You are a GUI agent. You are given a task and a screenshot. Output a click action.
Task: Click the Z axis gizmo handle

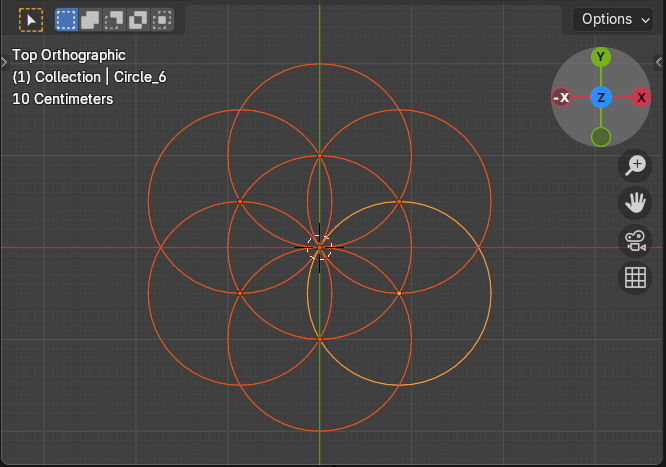coord(601,97)
